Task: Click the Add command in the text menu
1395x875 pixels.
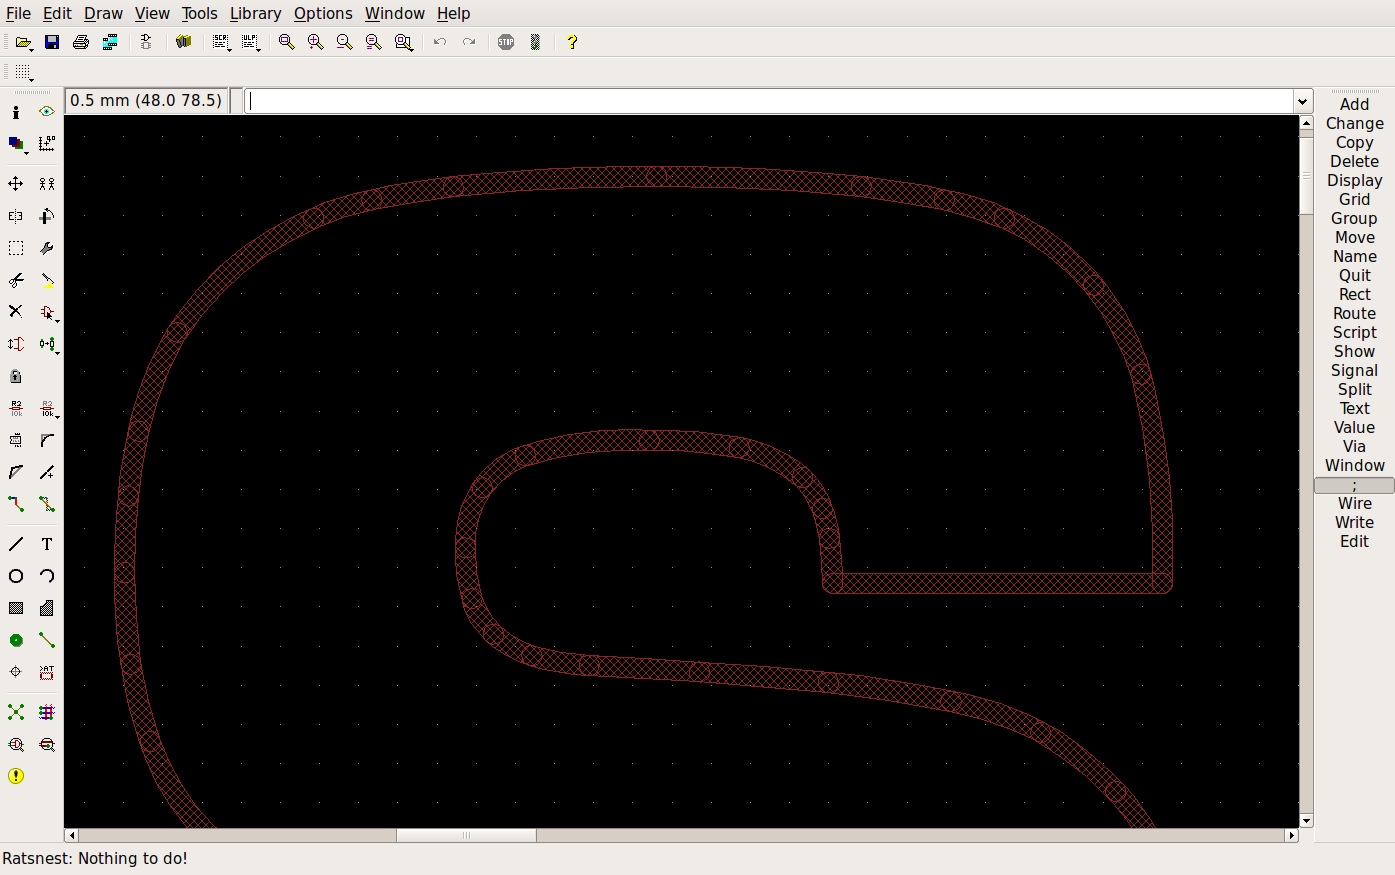Action: [1354, 104]
